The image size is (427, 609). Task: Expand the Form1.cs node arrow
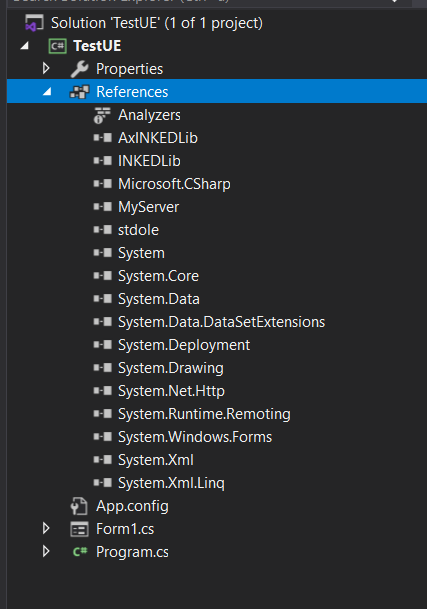click(x=46, y=528)
